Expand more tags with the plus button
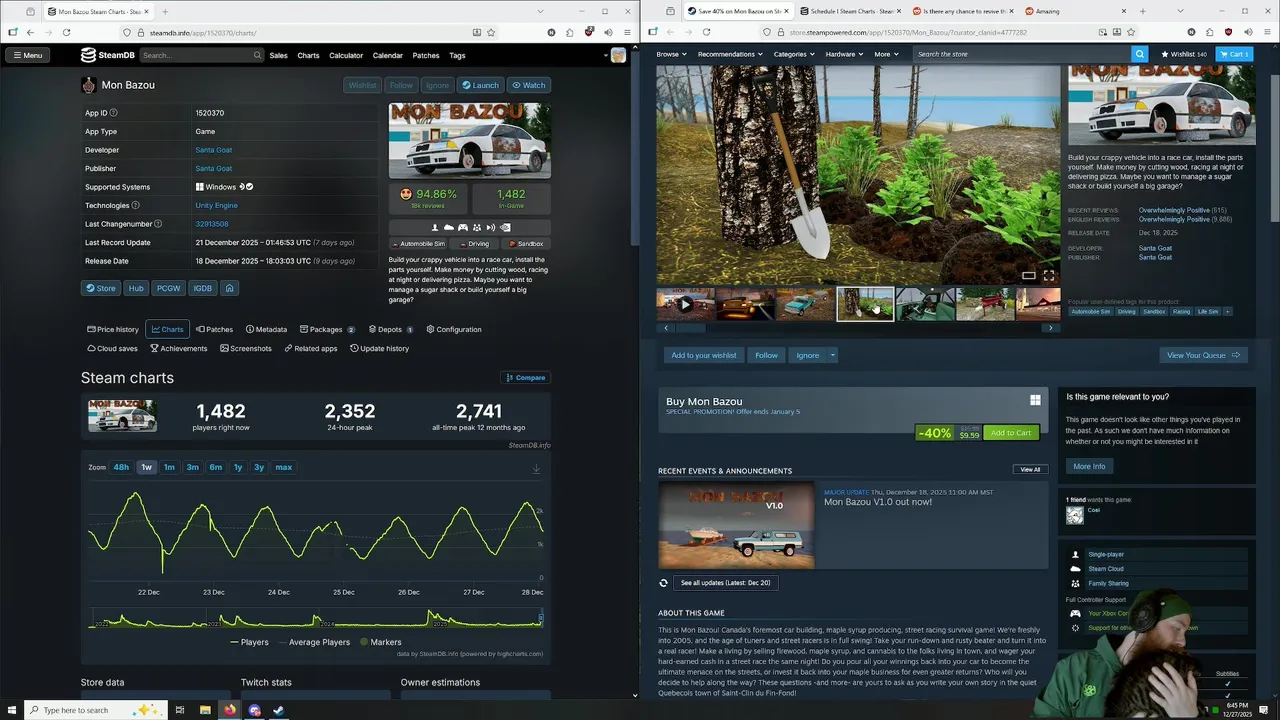 click(x=1228, y=311)
